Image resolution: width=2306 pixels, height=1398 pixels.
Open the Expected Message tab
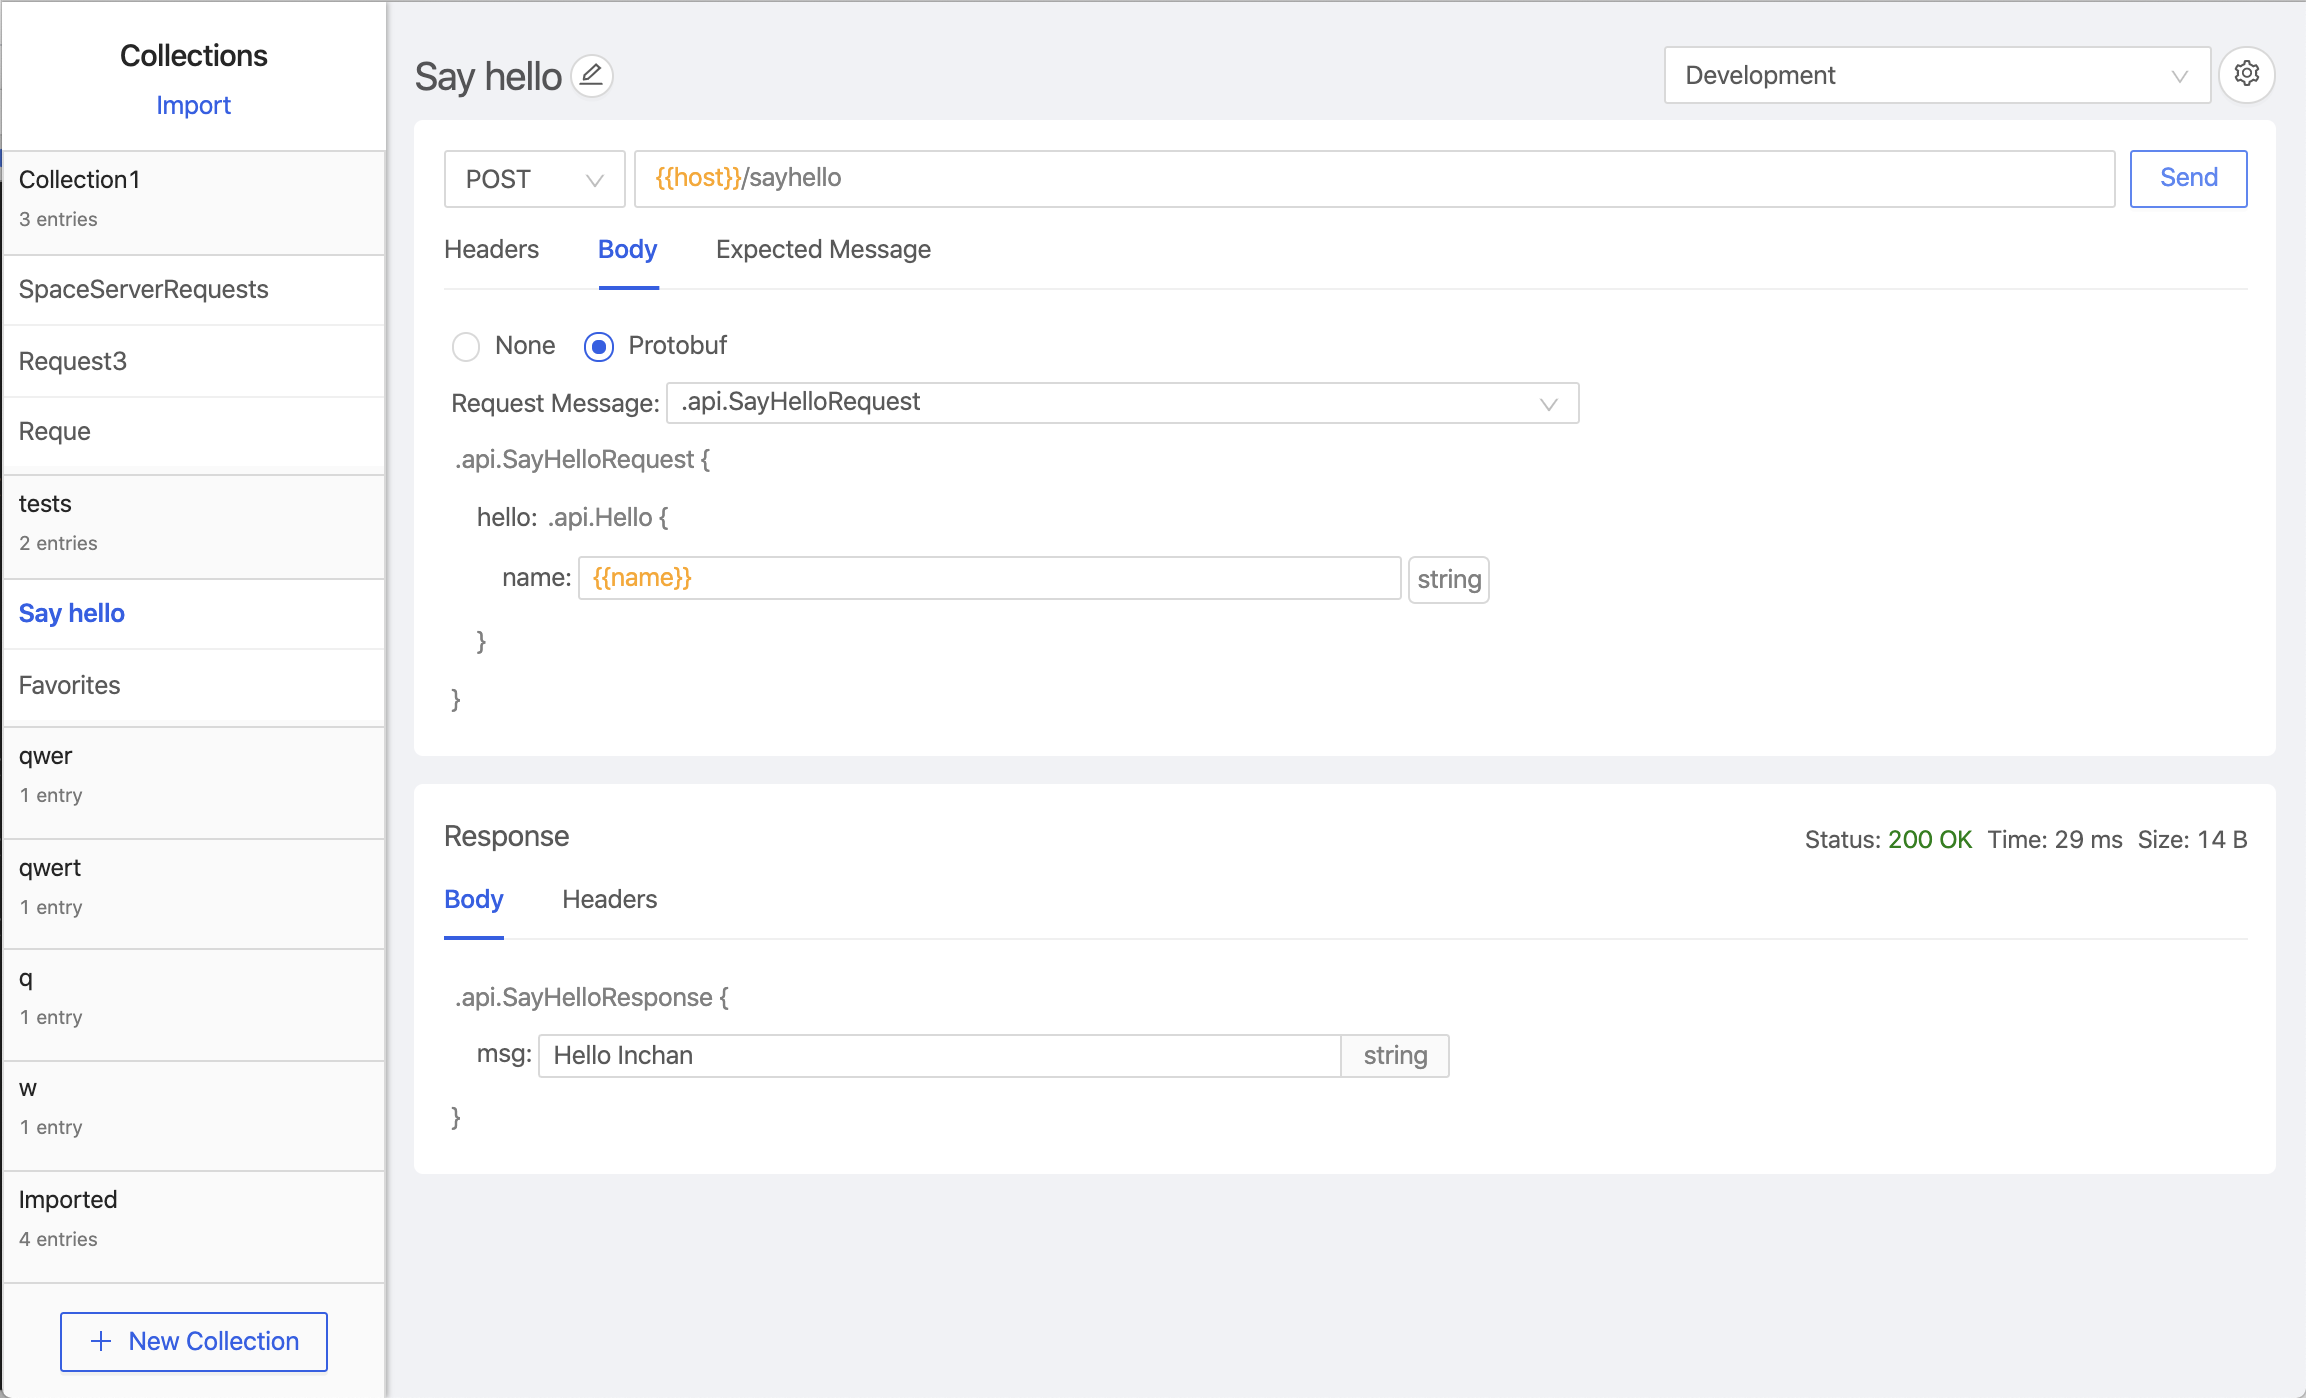[x=822, y=249]
